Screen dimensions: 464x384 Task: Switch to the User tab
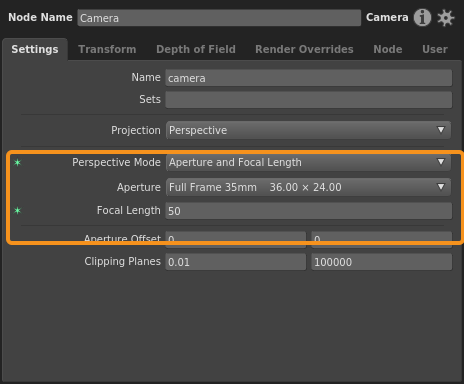click(435, 49)
